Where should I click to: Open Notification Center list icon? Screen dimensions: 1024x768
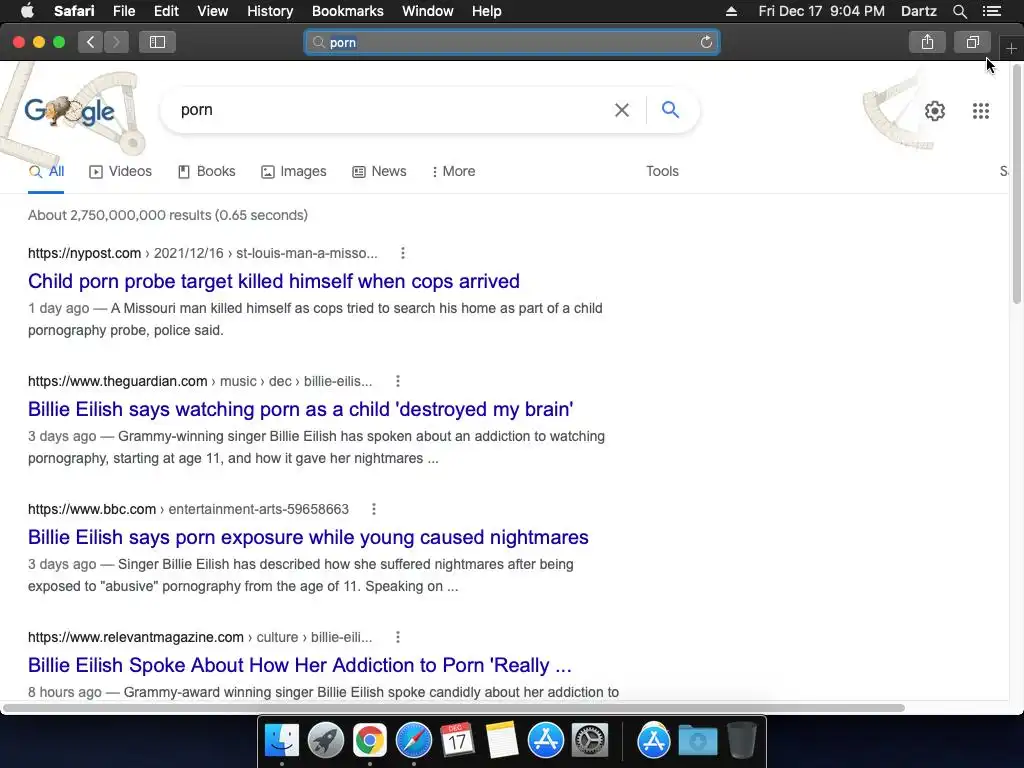[992, 11]
